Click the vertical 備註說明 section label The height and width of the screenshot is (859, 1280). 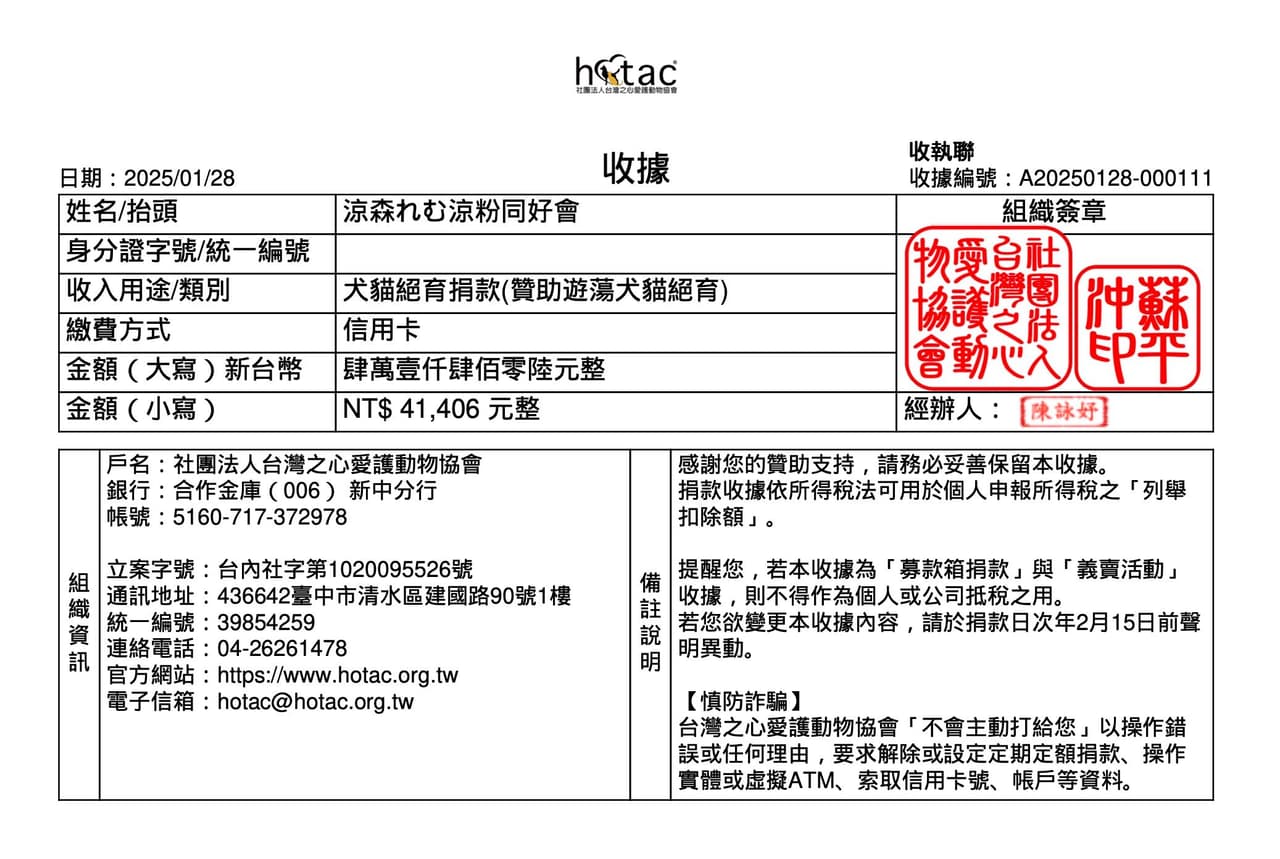click(x=650, y=622)
